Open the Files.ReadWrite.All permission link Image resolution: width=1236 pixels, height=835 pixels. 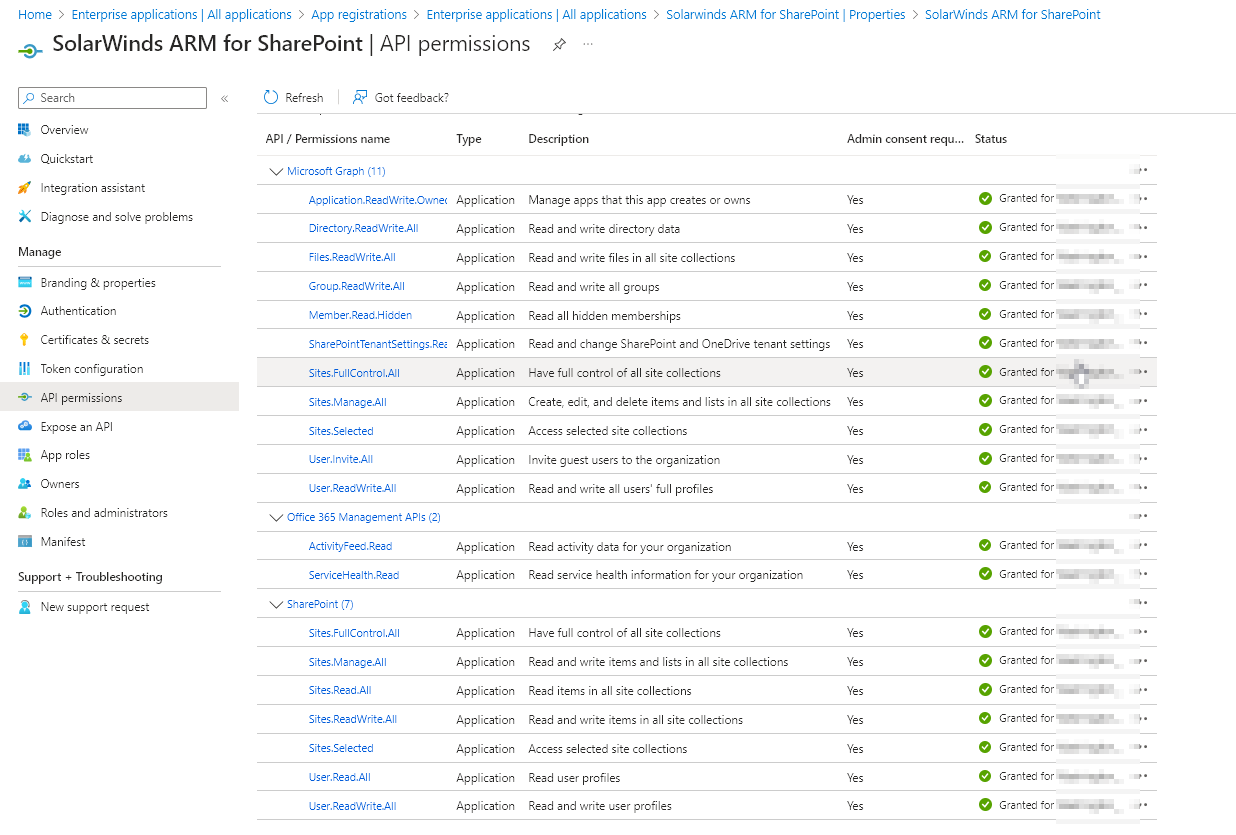point(352,258)
